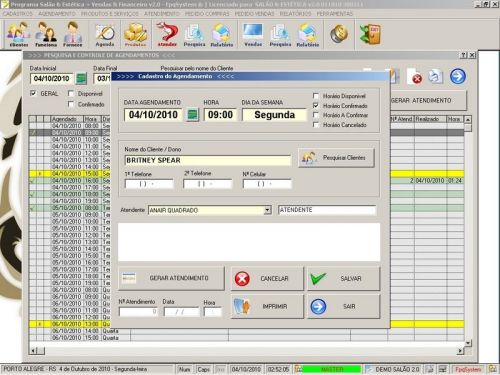
Task: Click the far right status bar icon
Action: point(492,369)
